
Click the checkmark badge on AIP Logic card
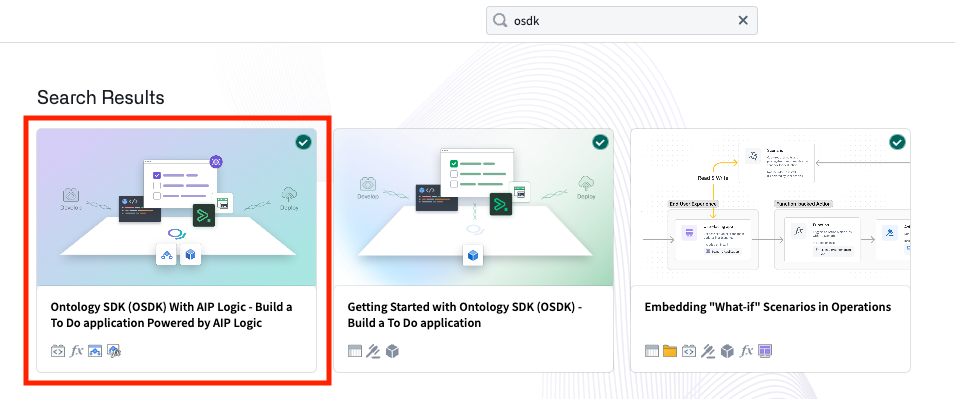click(303, 143)
